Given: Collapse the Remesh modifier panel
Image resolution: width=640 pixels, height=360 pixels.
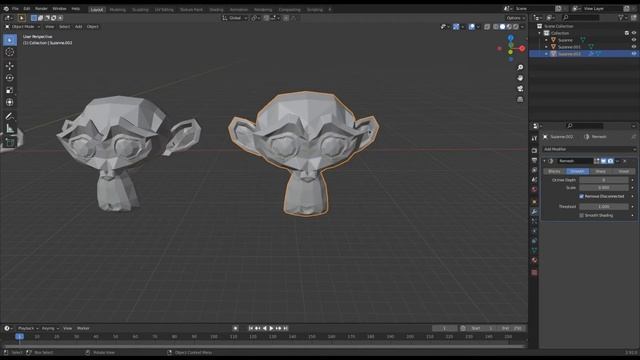Looking at the screenshot, I should click(544, 161).
